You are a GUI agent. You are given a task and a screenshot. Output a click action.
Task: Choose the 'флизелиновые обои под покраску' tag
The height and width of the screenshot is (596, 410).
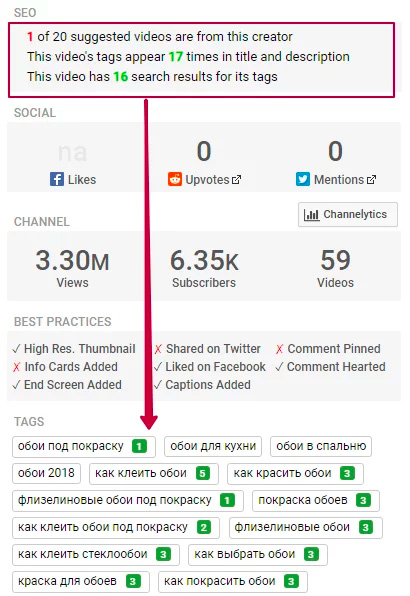[128, 501]
